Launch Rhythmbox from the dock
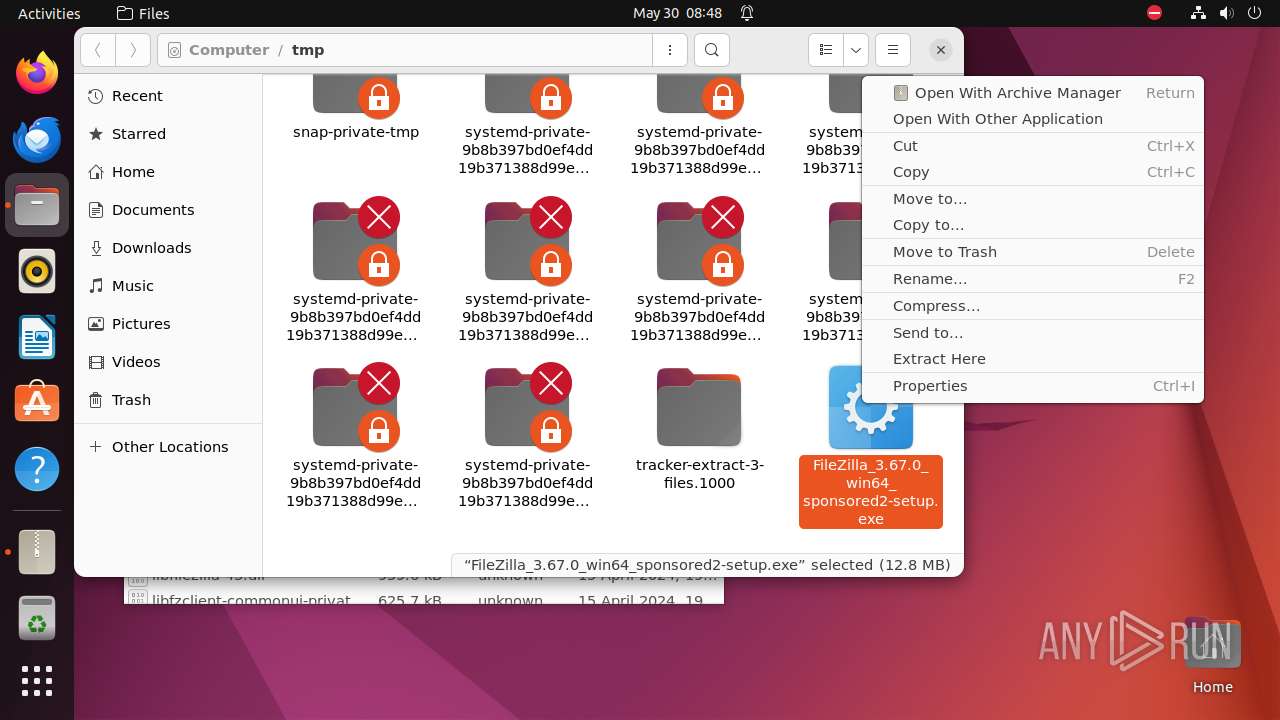The height and width of the screenshot is (720, 1280). click(37, 271)
